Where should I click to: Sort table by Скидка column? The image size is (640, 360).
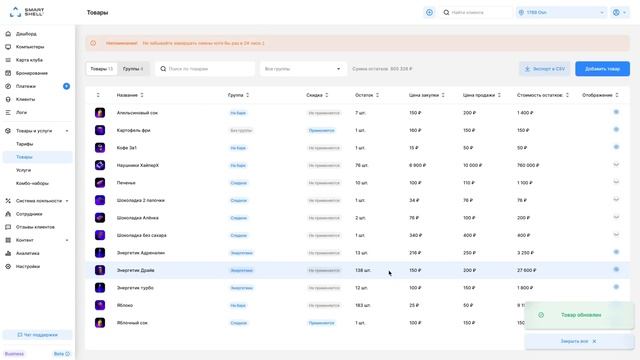317,95
